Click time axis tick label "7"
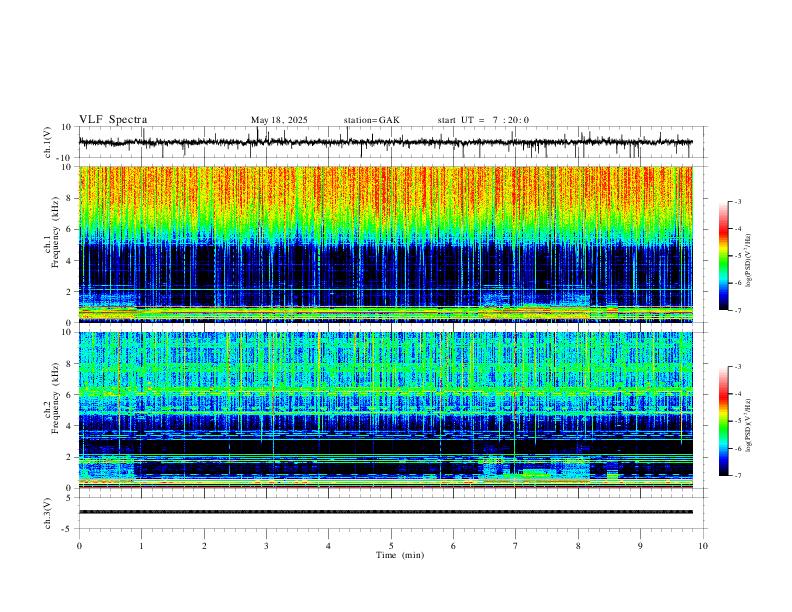 516,546
